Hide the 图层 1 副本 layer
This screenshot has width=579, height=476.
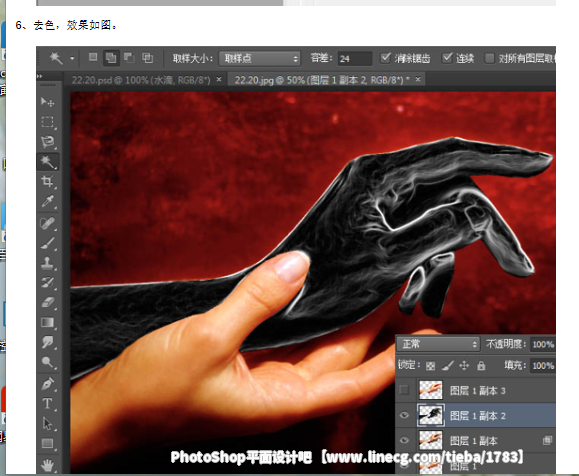[x=404, y=440]
